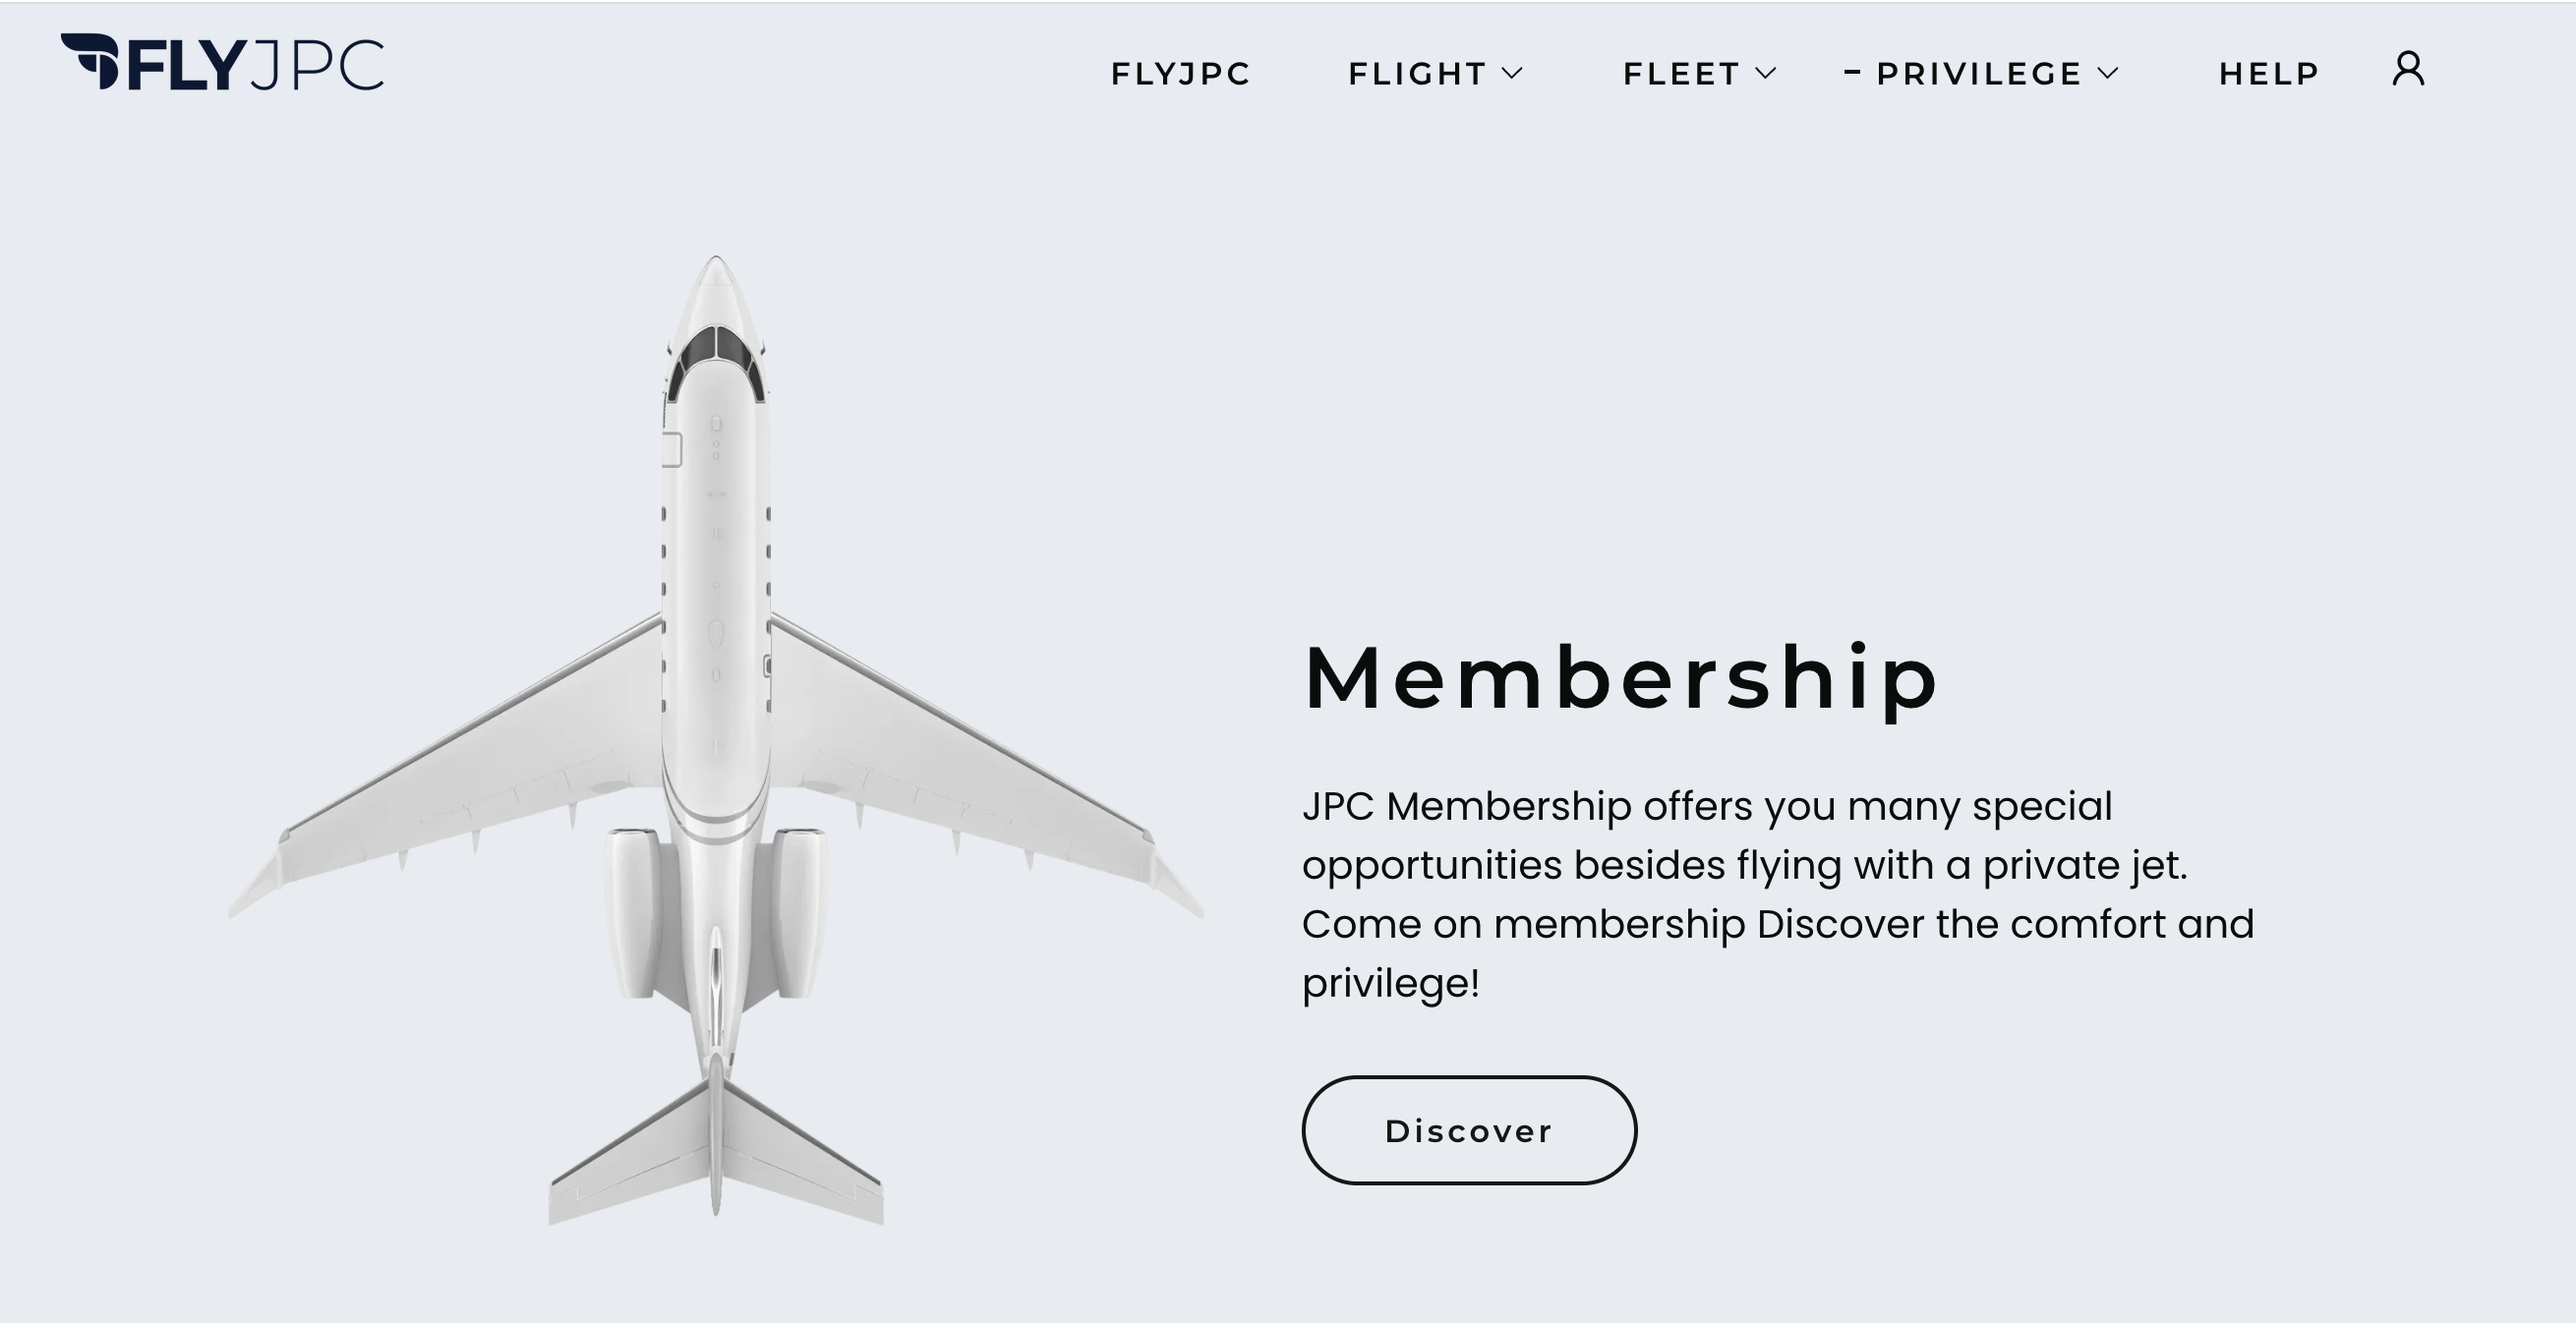Image resolution: width=2576 pixels, height=1323 pixels.
Task: Click the FLEET navigation label
Action: (1681, 74)
